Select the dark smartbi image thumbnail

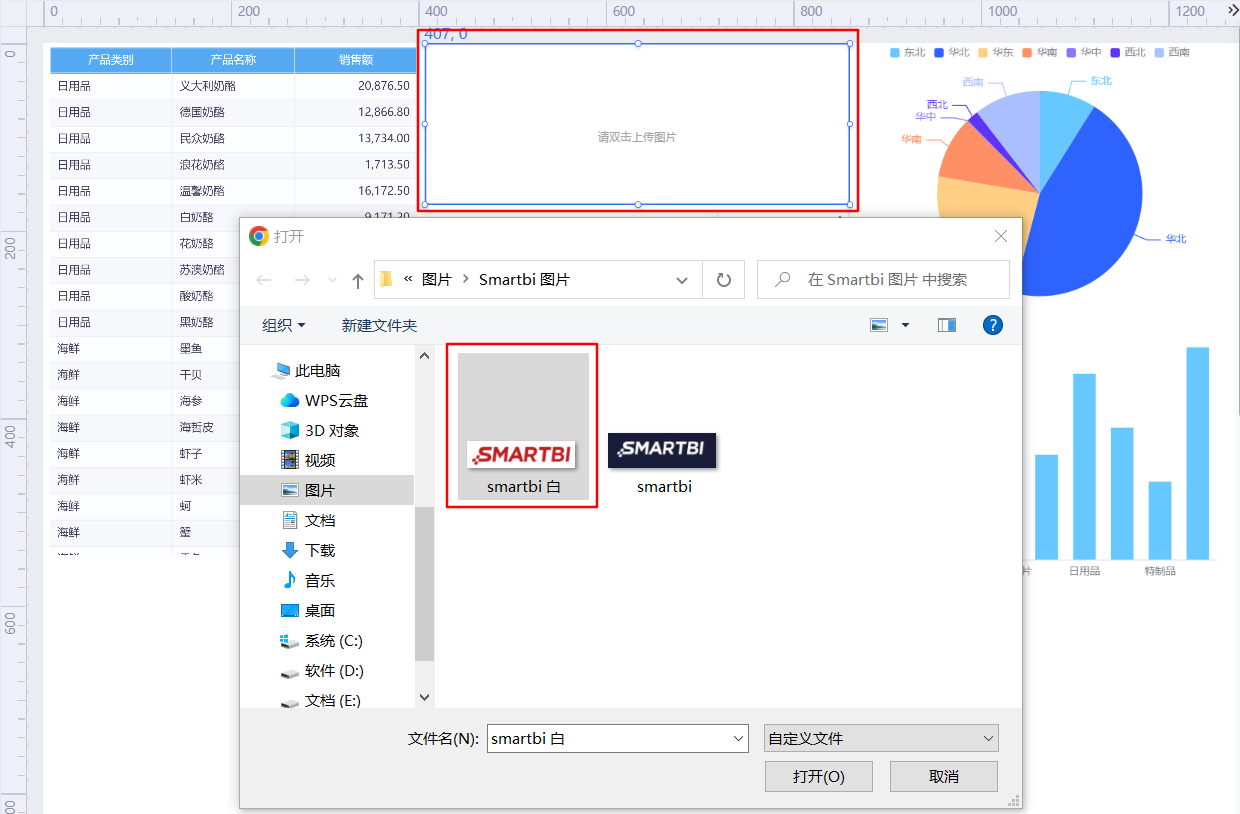tap(663, 451)
